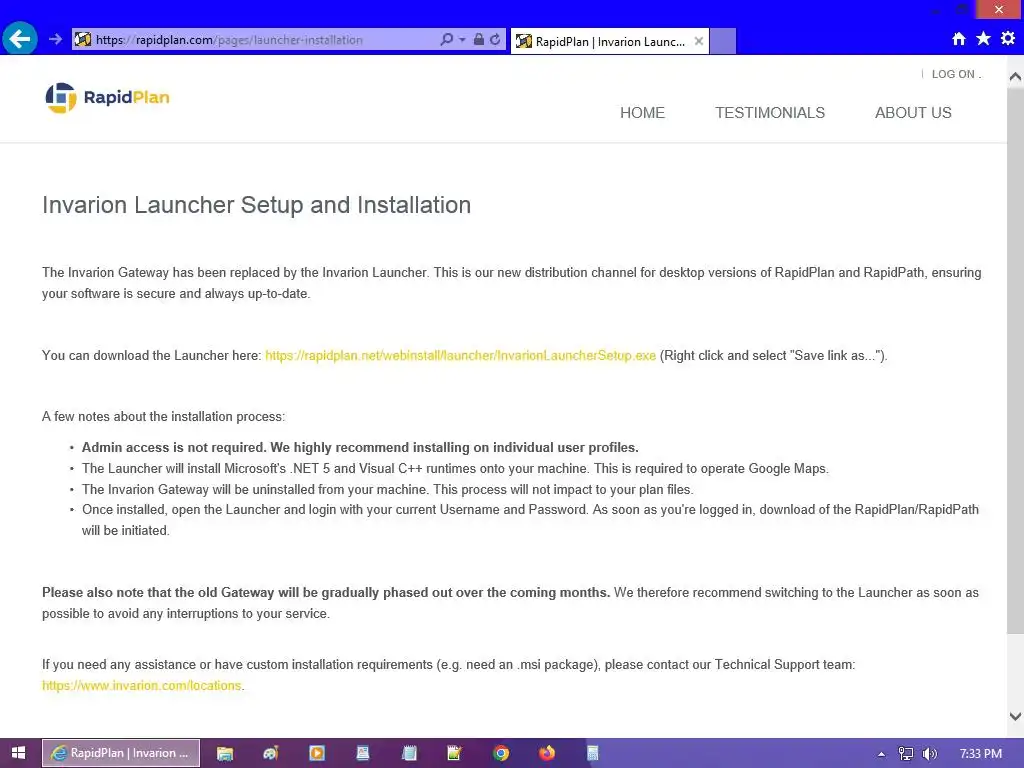
Task: Open File Explorer from the taskbar
Action: point(225,753)
